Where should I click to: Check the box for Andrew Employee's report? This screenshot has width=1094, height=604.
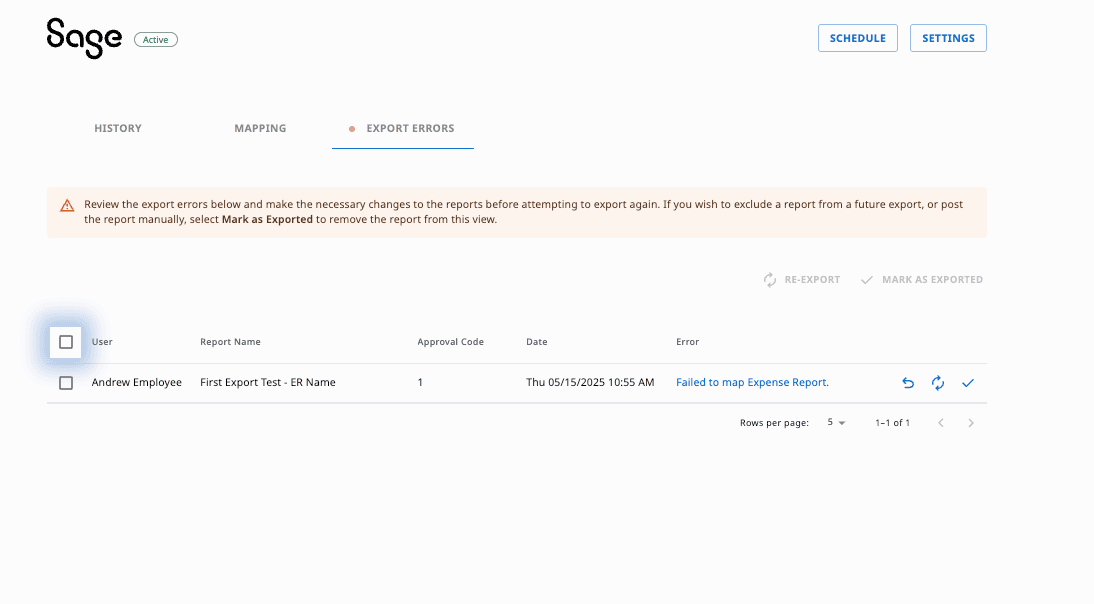pyautogui.click(x=66, y=383)
